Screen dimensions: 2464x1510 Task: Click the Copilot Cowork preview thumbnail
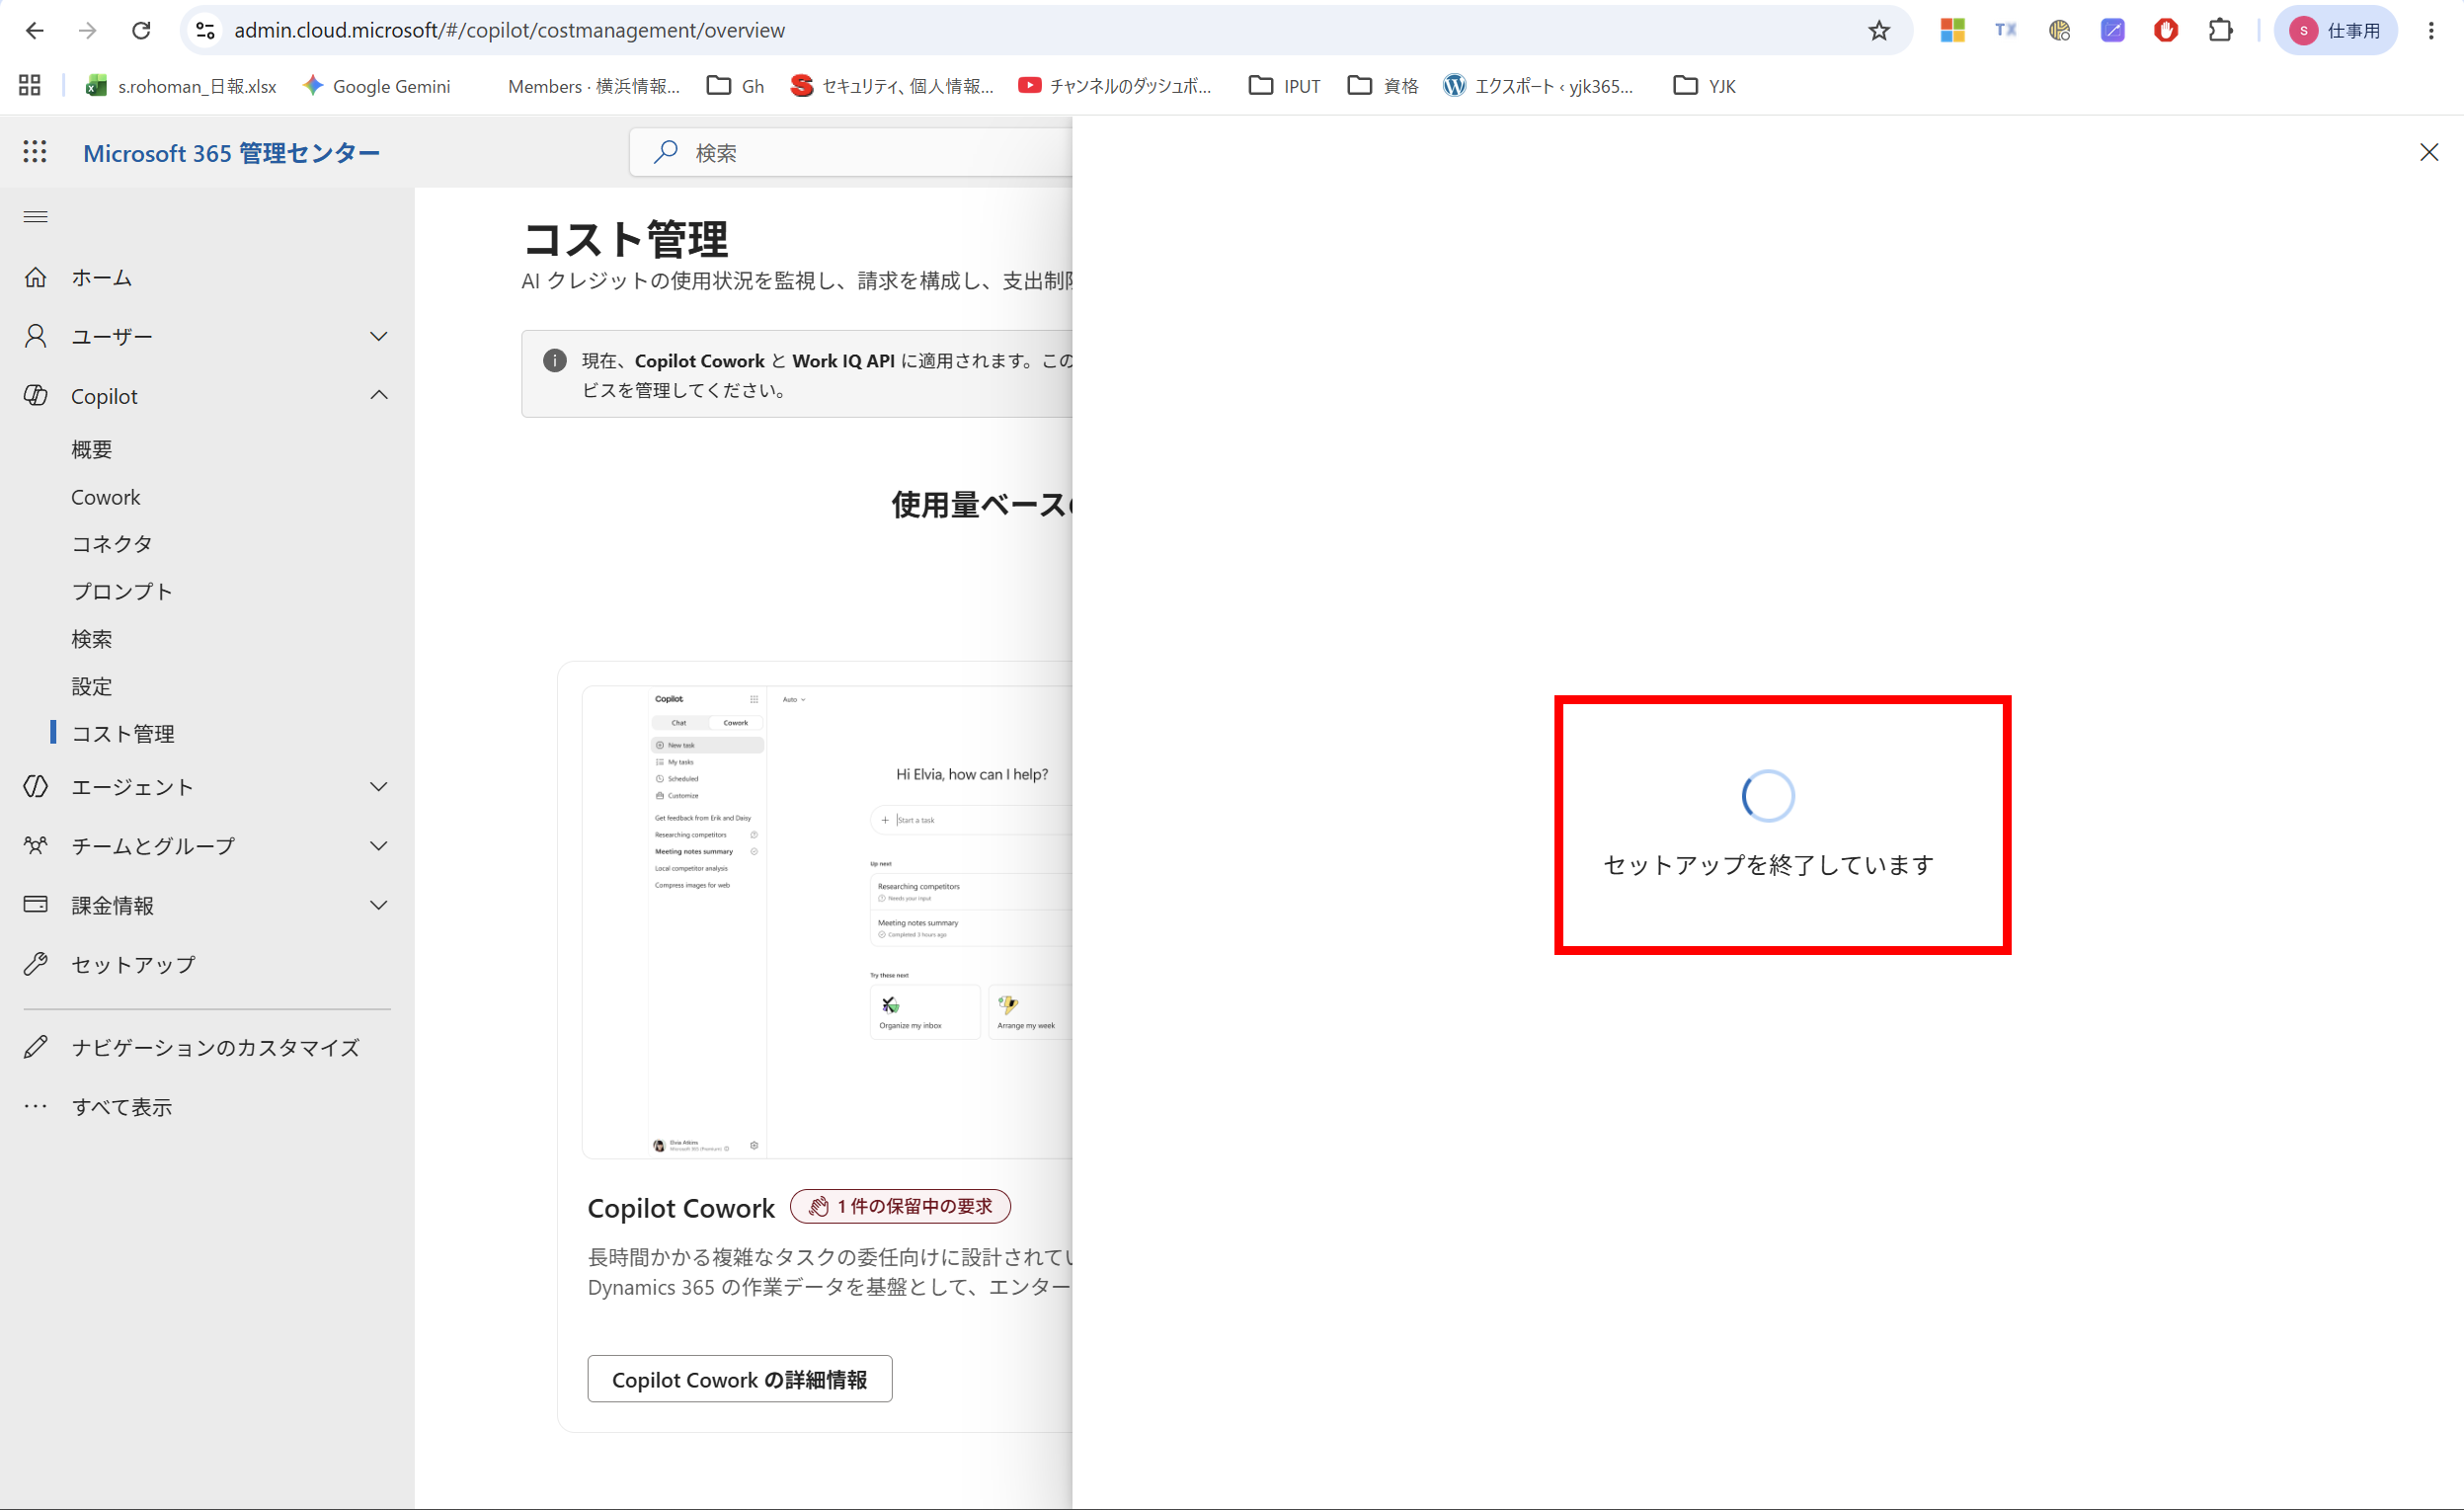coord(827,922)
